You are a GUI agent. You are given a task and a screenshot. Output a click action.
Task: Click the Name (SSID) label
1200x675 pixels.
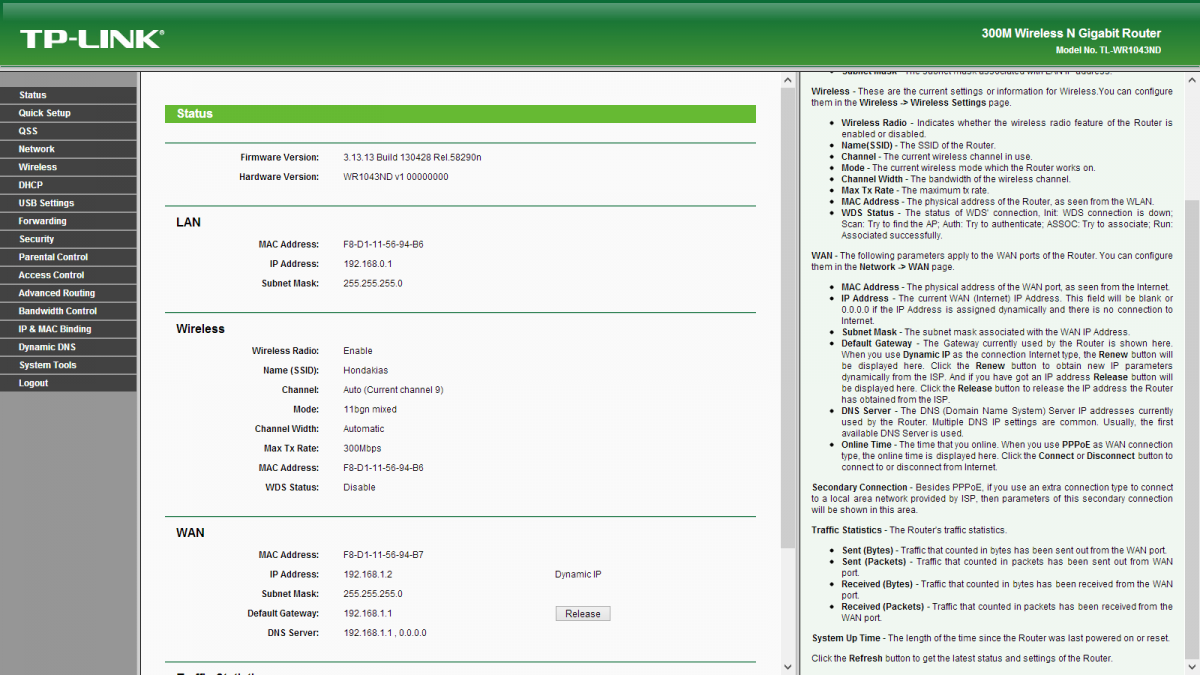coord(290,371)
